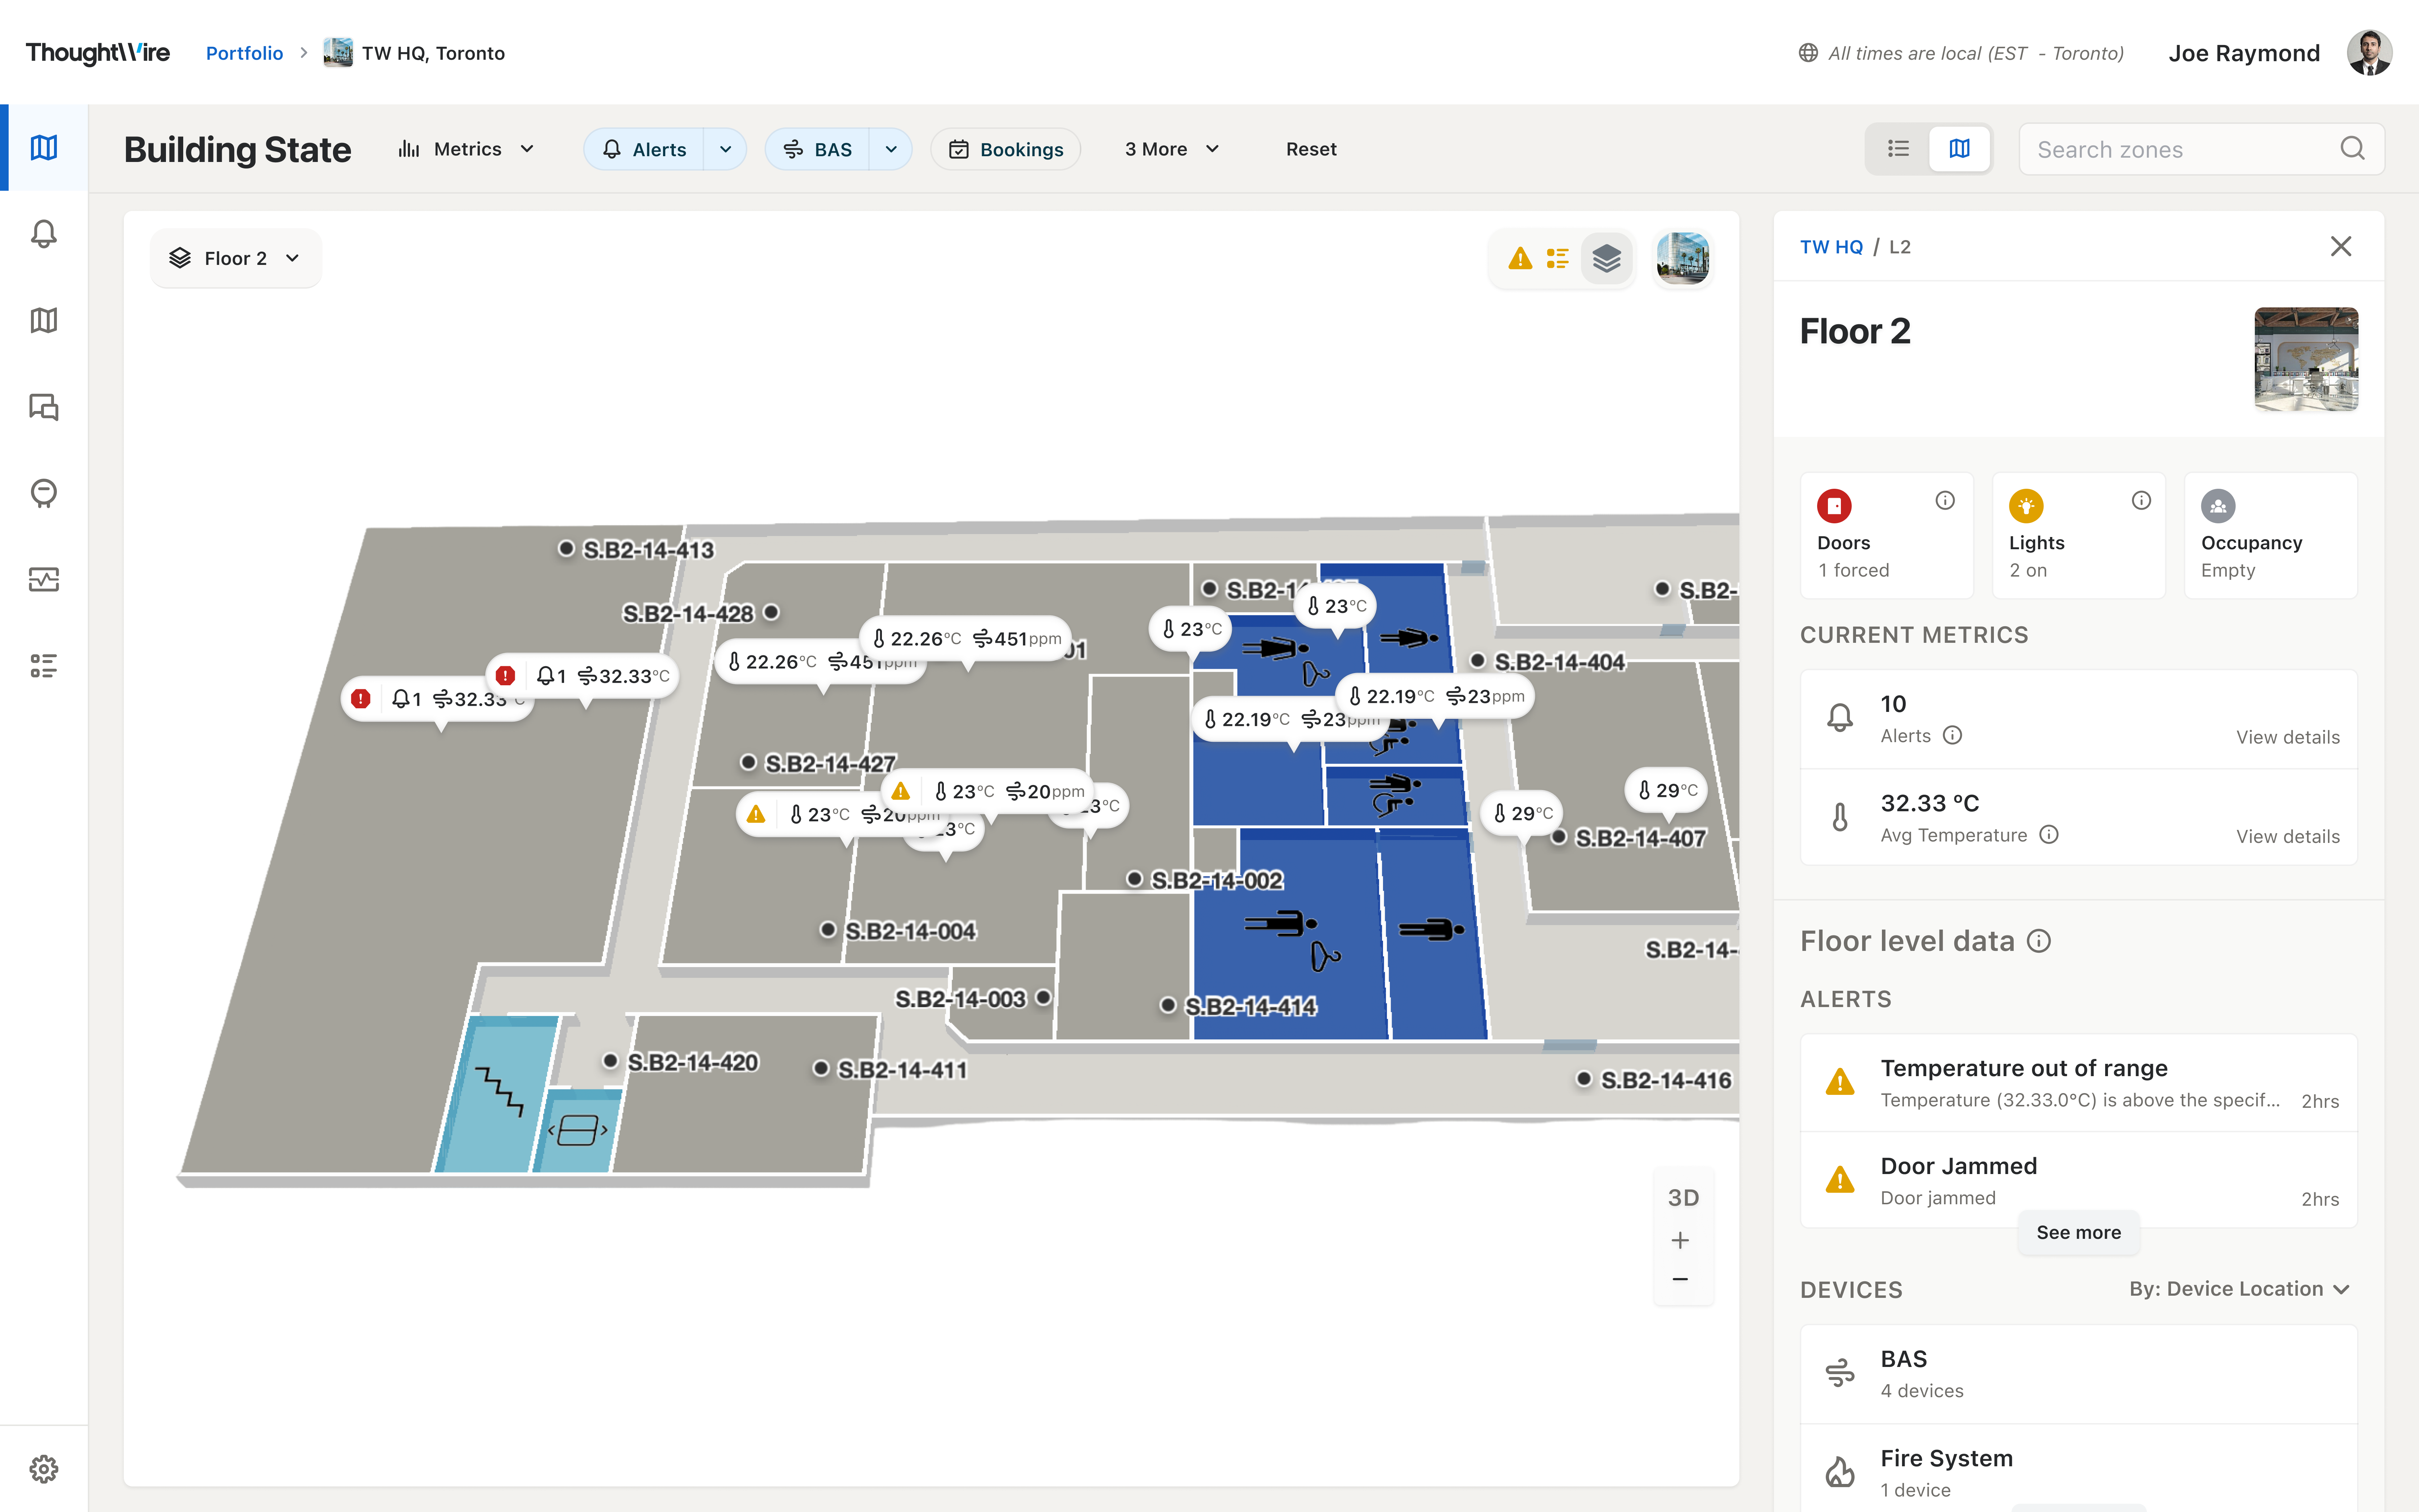Zoom out on the floor map

pos(1680,1279)
